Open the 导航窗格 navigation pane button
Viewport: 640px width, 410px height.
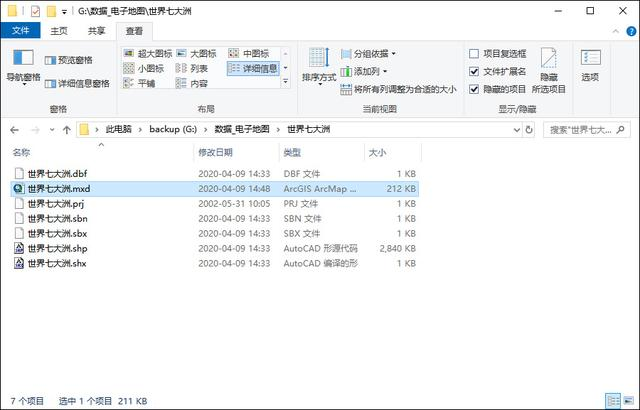point(23,67)
